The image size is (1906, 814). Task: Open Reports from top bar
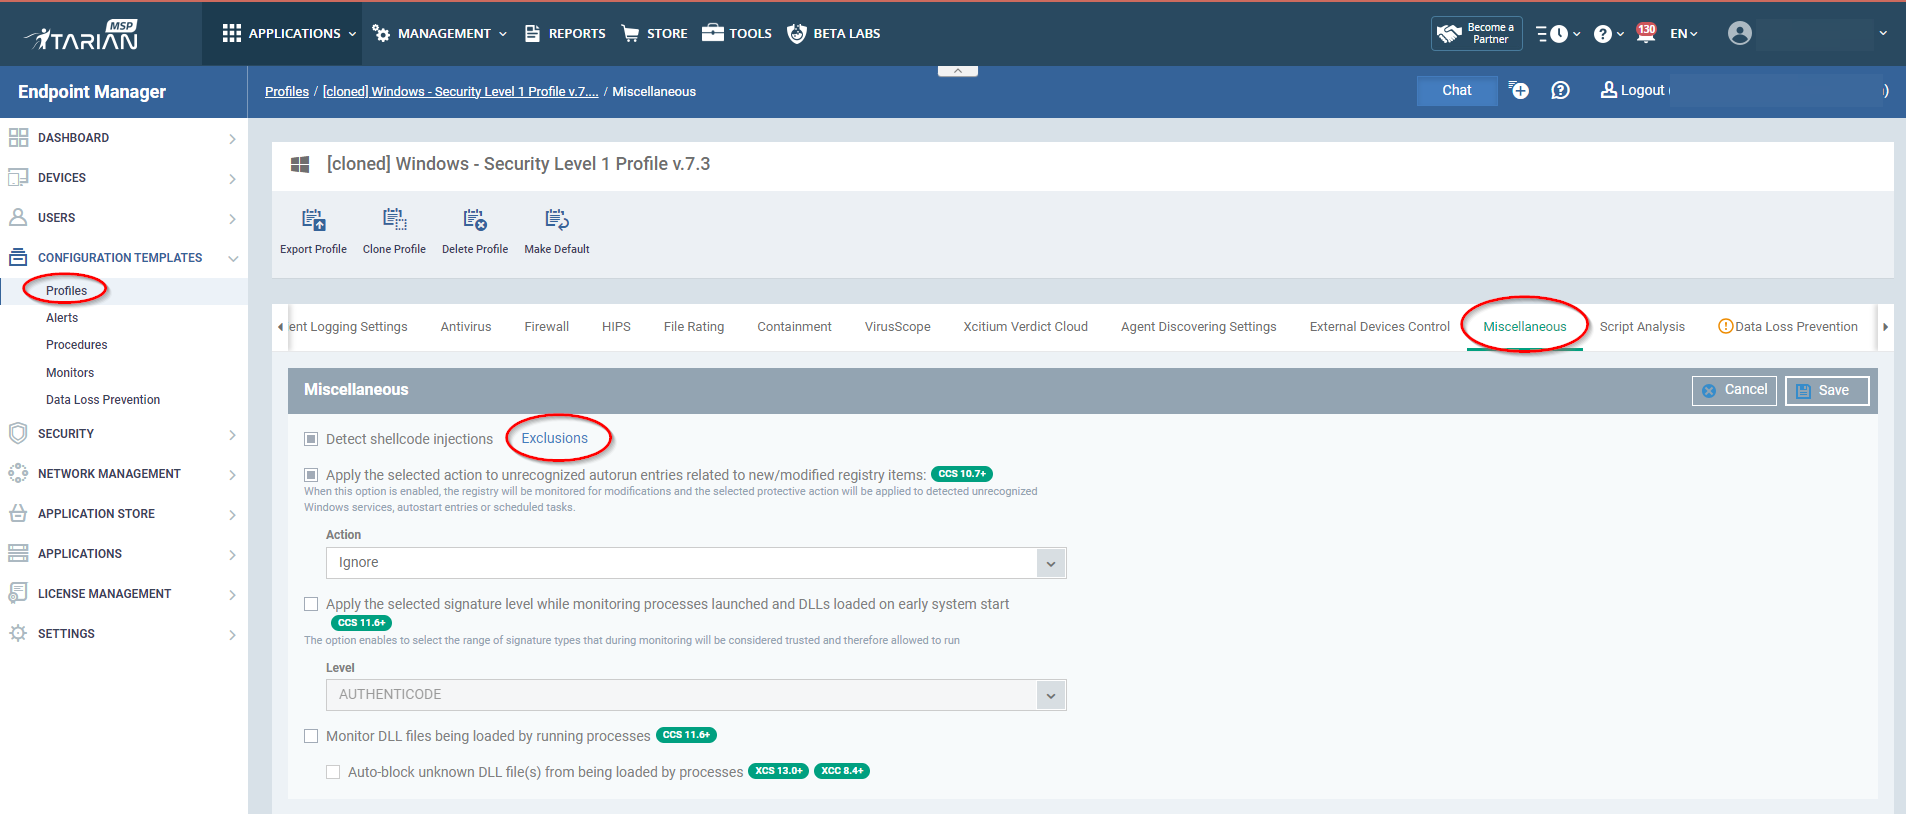click(565, 33)
